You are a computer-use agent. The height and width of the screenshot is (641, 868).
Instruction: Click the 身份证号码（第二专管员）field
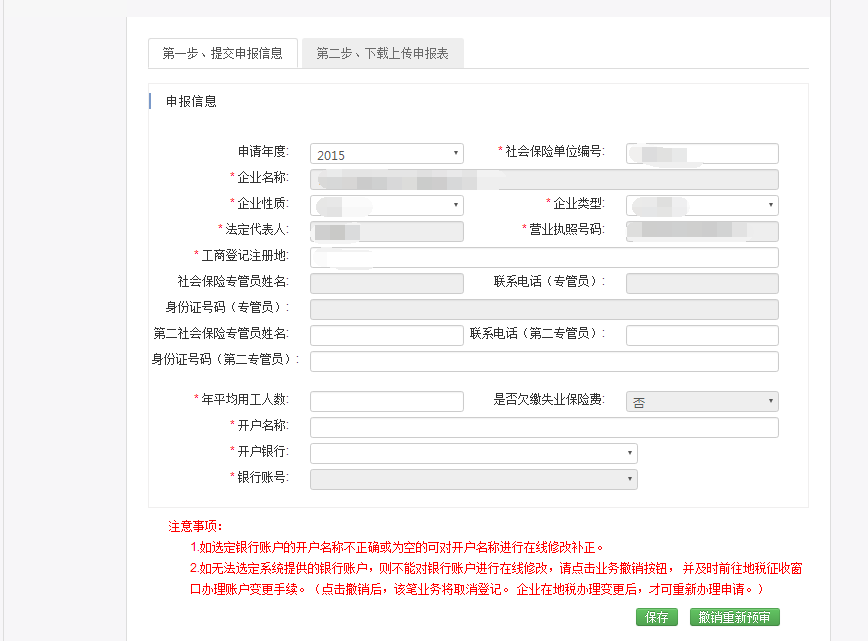544,361
